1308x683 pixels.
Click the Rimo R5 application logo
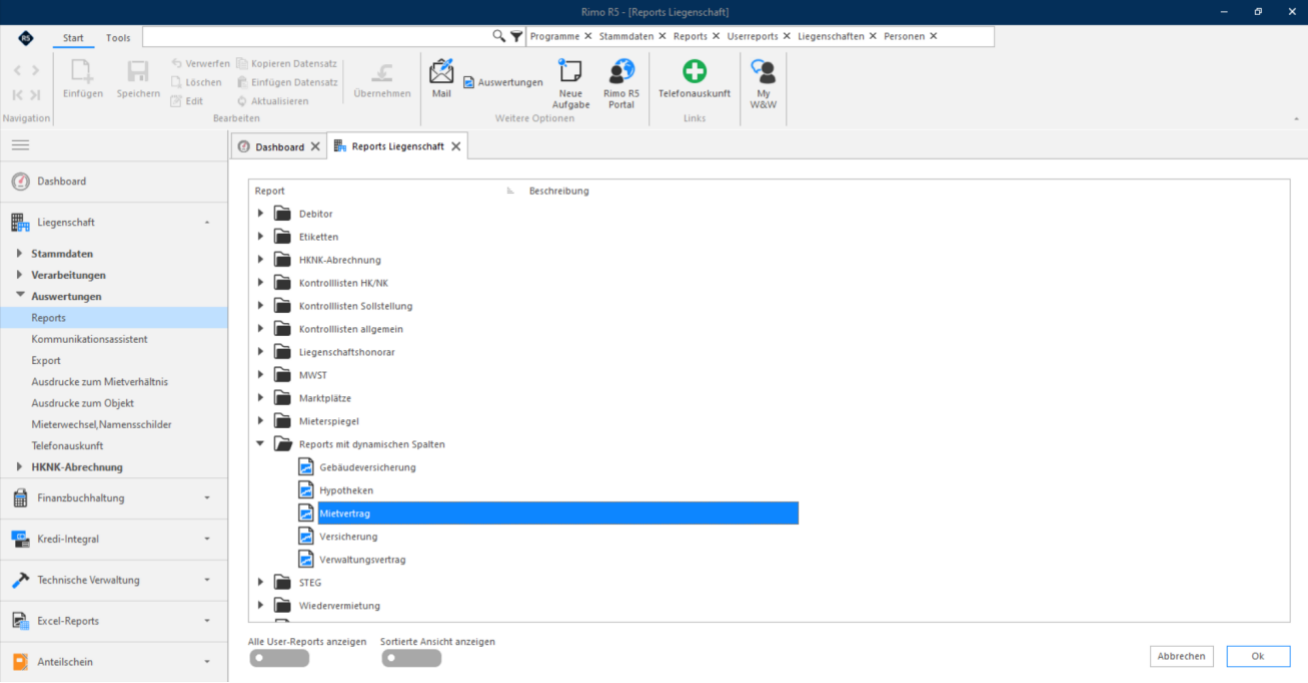tap(26, 38)
